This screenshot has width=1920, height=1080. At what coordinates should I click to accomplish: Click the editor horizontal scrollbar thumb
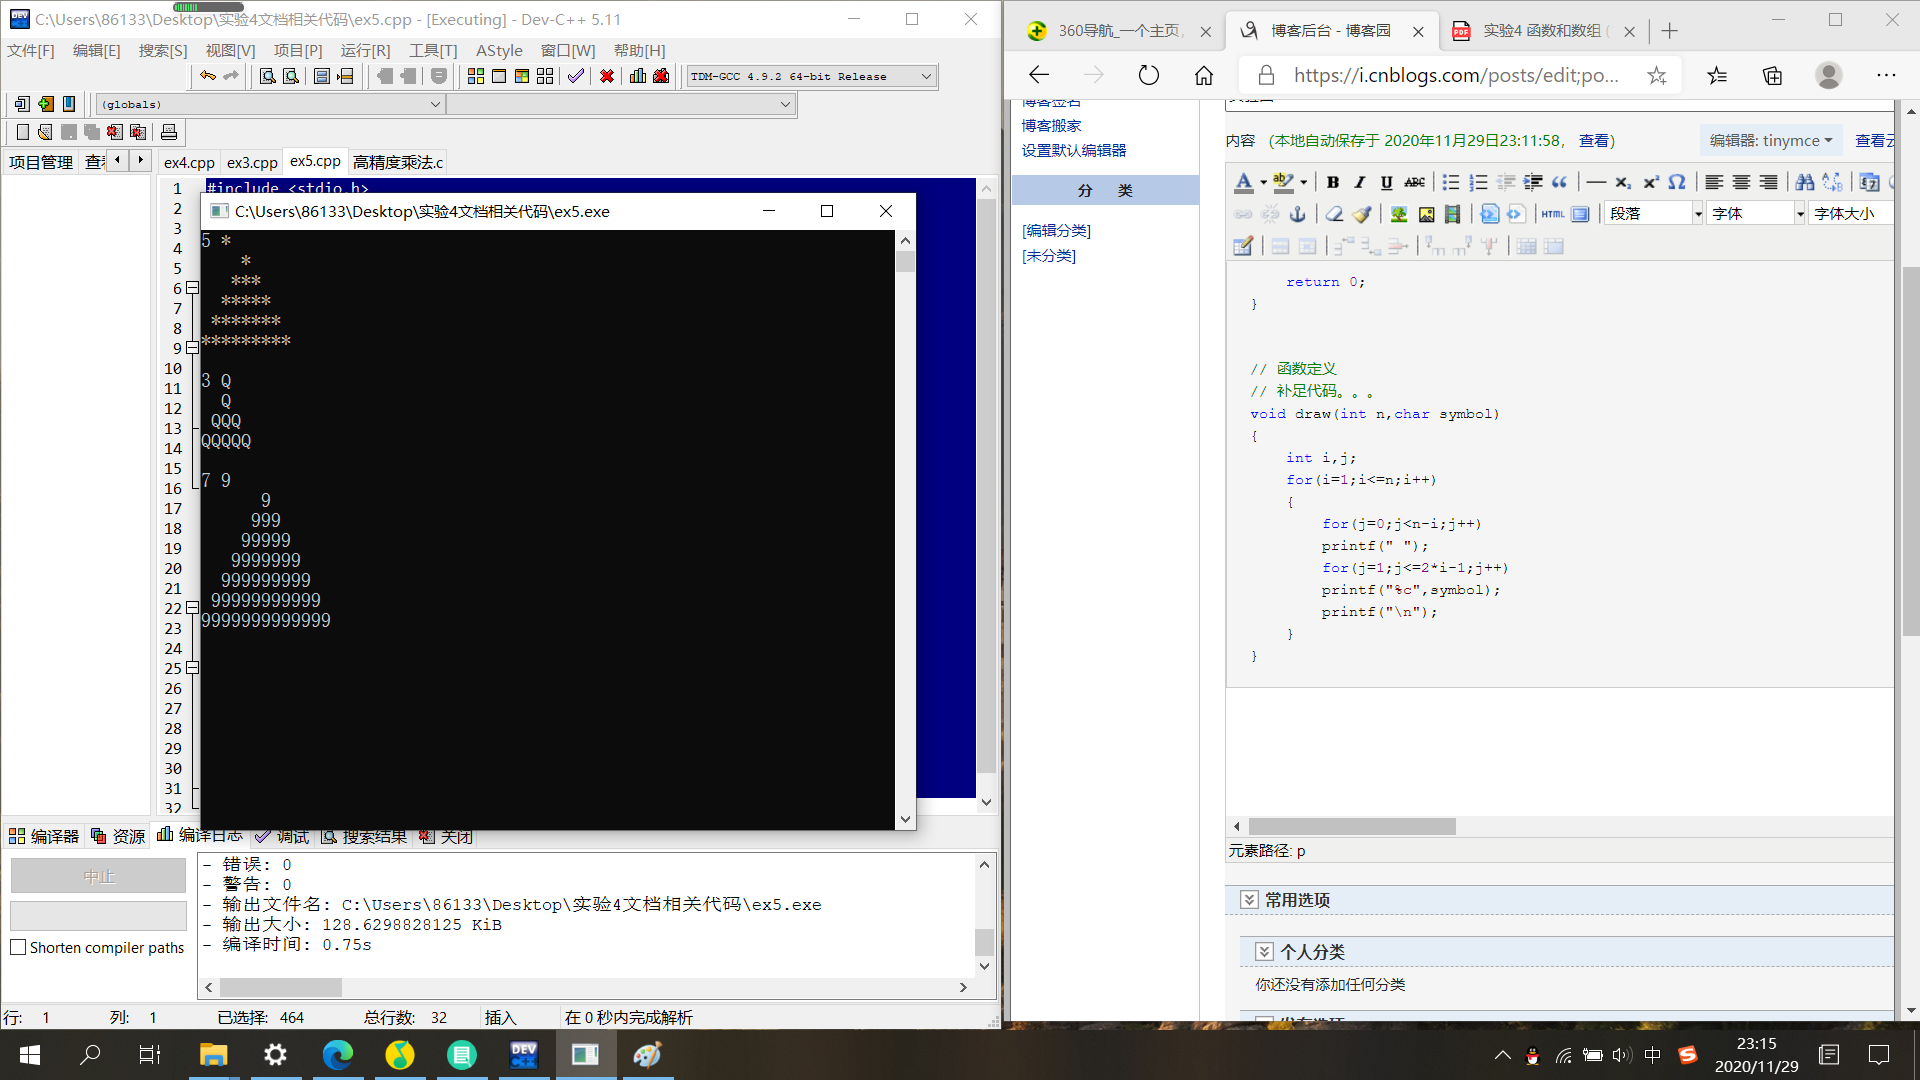1352,826
